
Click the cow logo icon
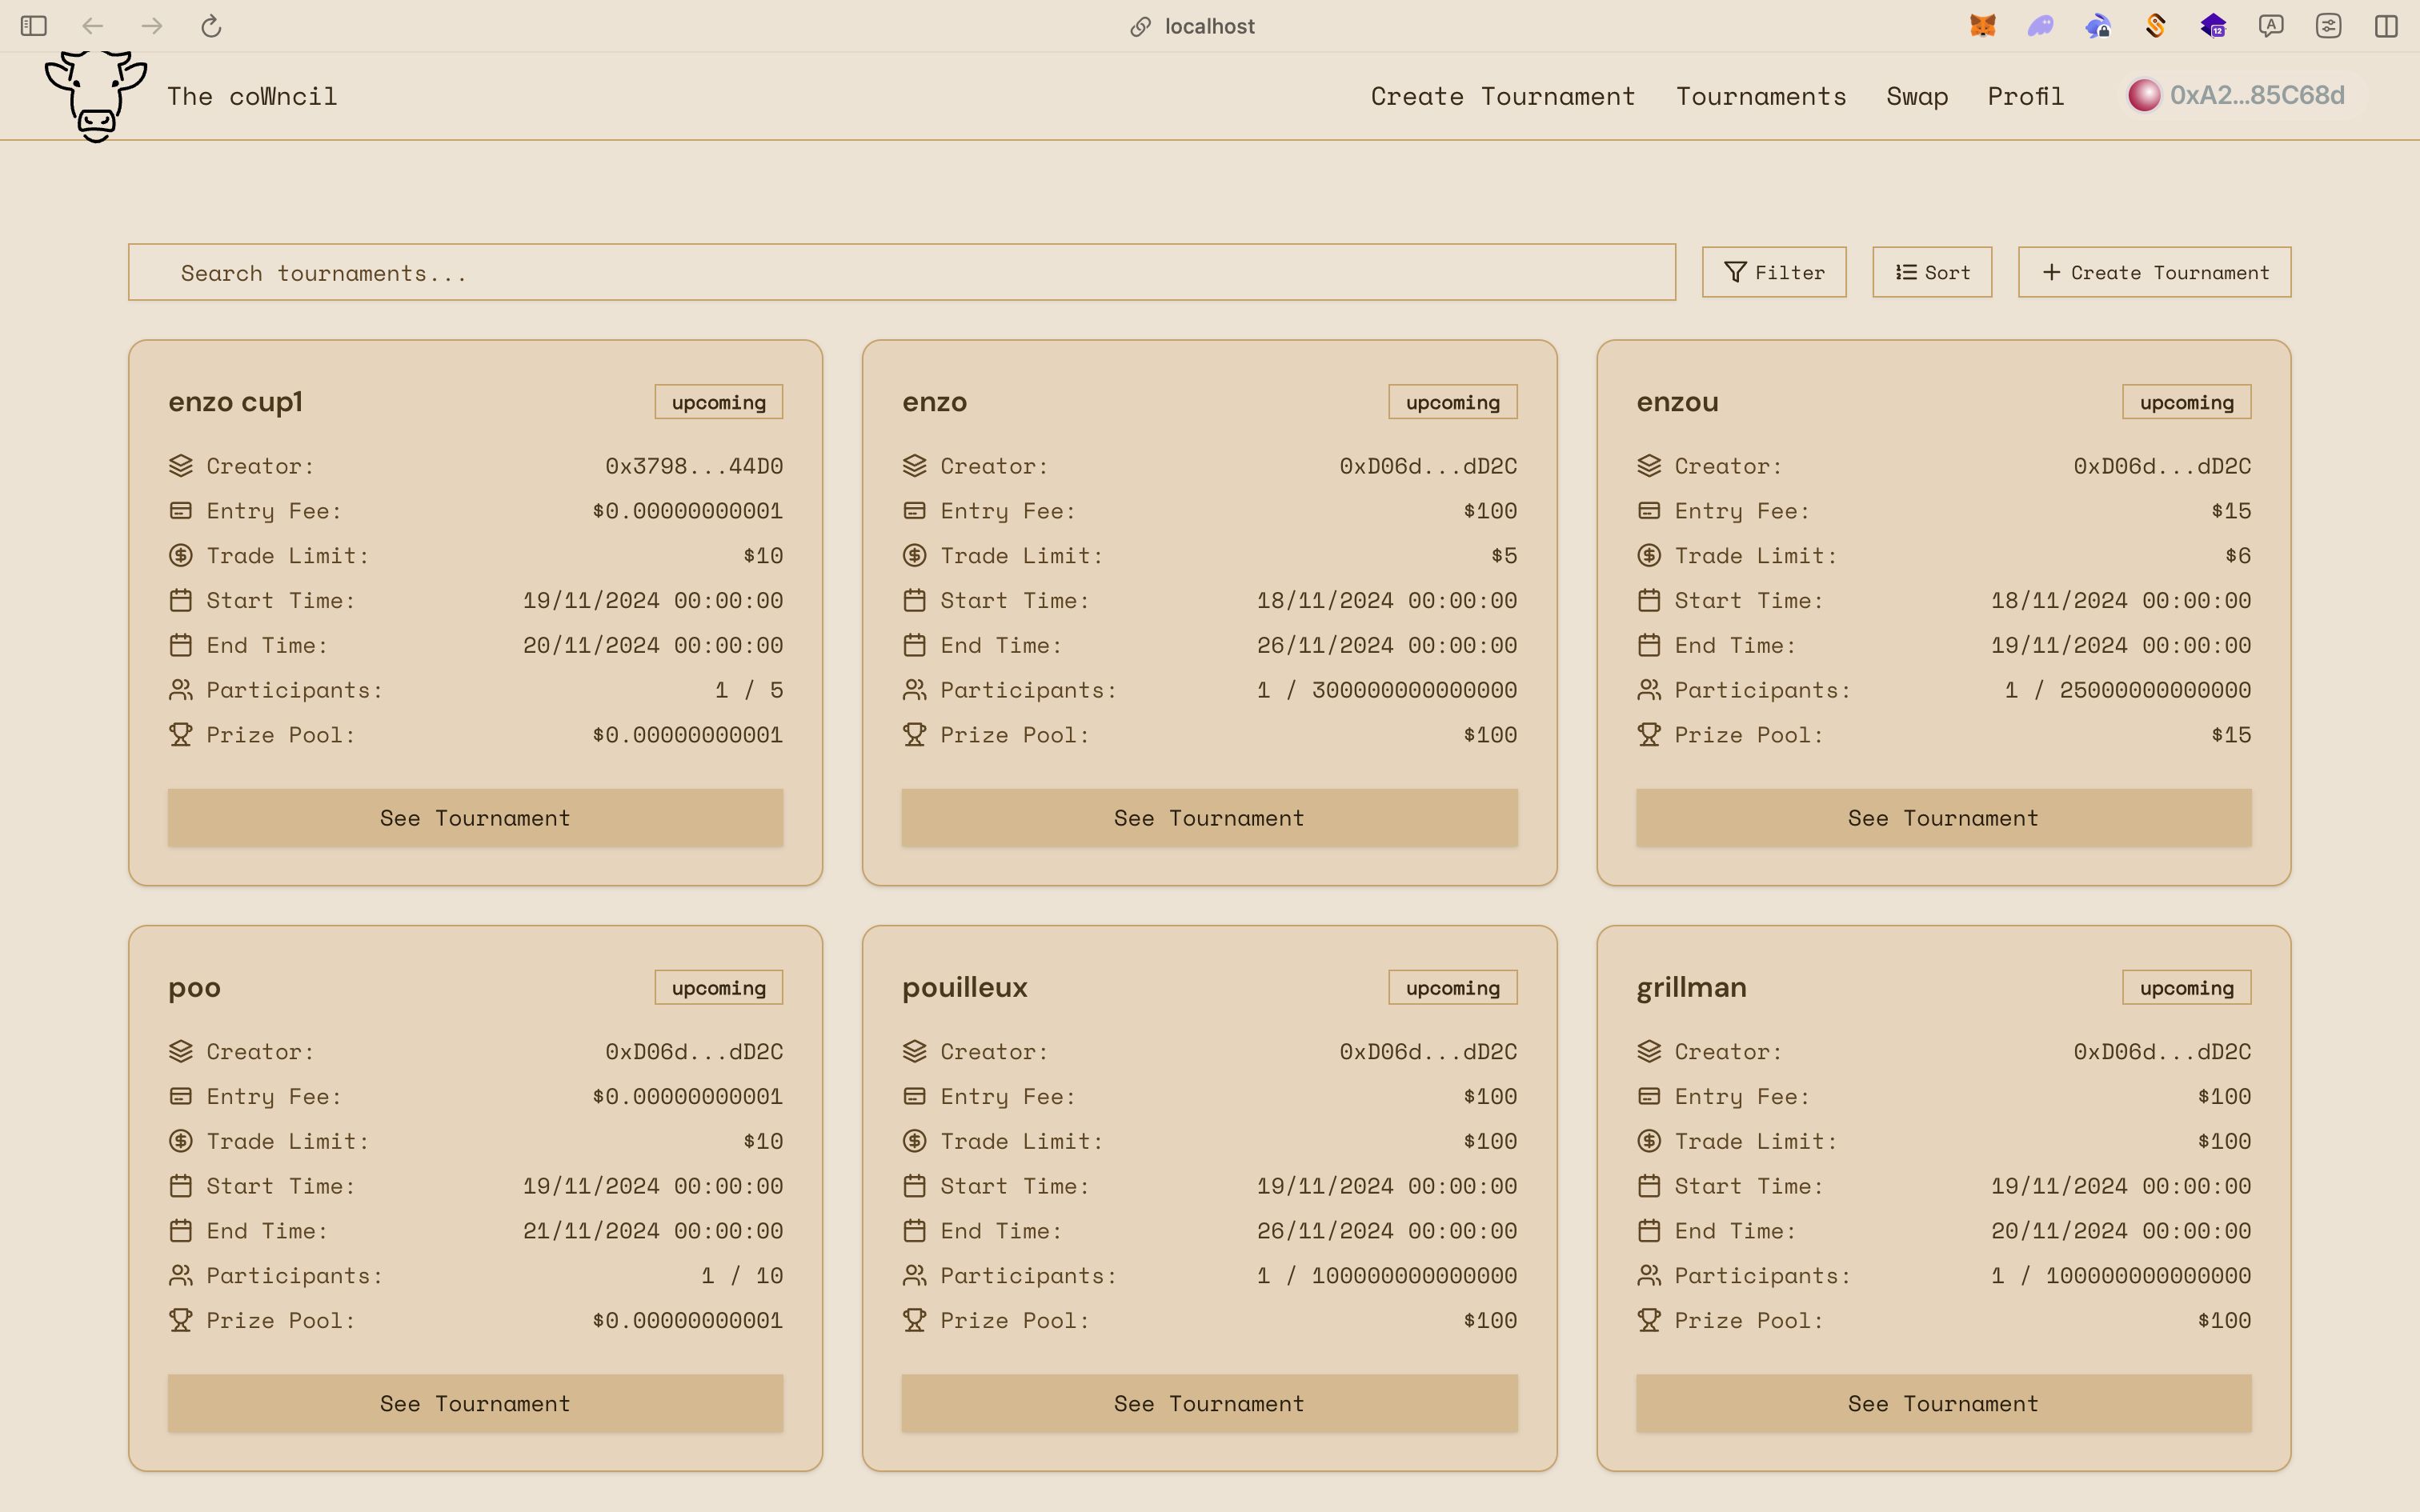tap(96, 96)
